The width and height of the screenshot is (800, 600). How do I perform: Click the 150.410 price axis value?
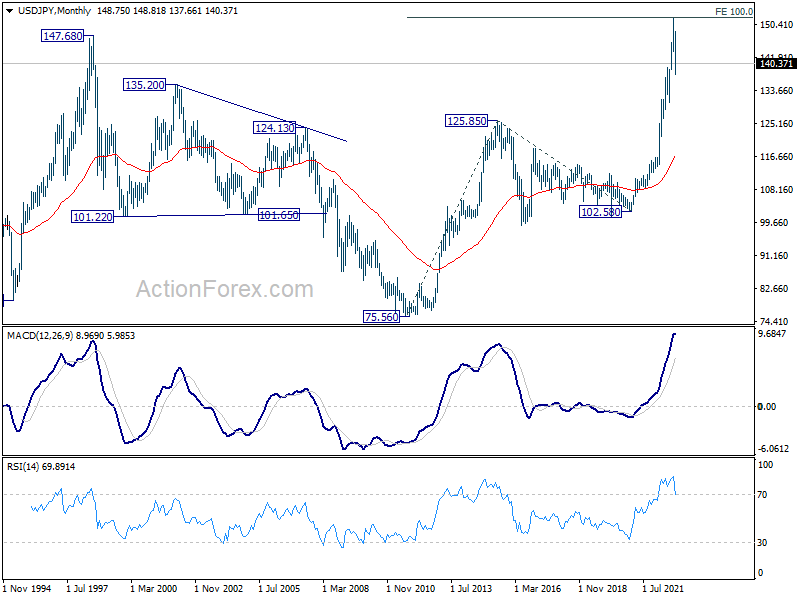click(x=776, y=24)
